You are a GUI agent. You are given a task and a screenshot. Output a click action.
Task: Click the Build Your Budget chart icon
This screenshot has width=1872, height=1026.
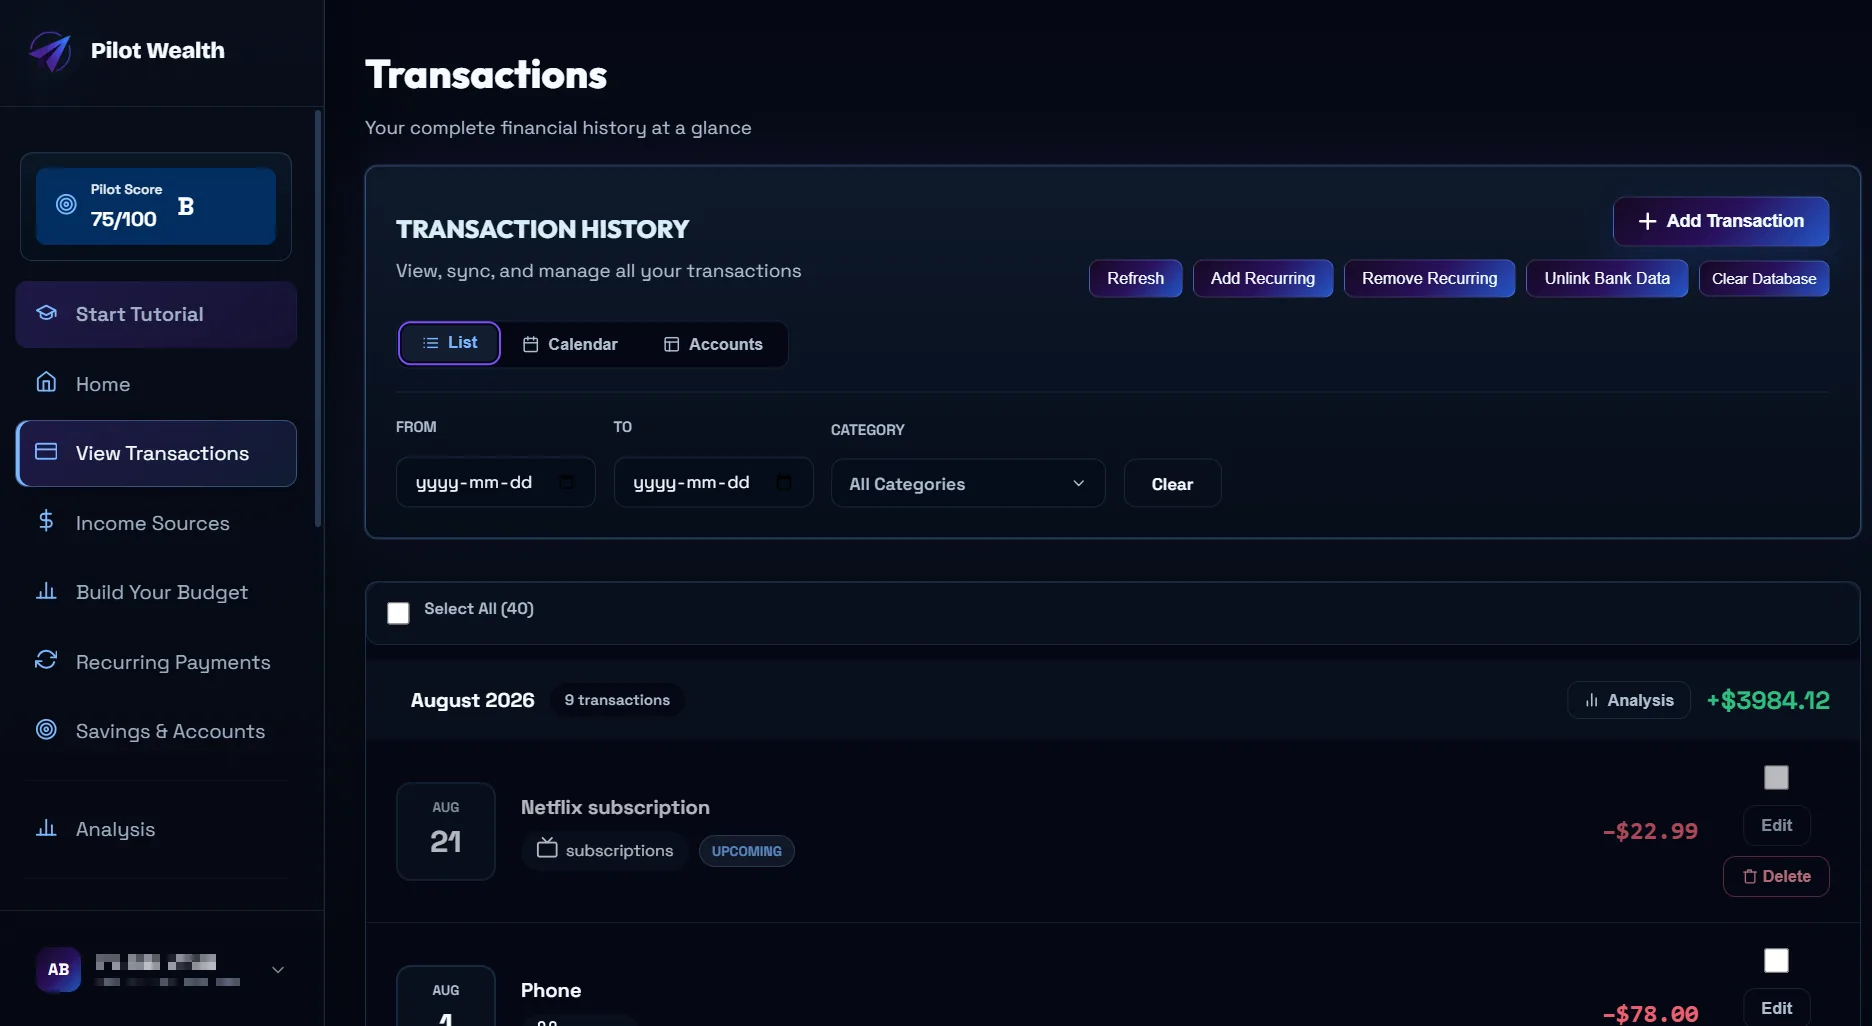pos(46,591)
